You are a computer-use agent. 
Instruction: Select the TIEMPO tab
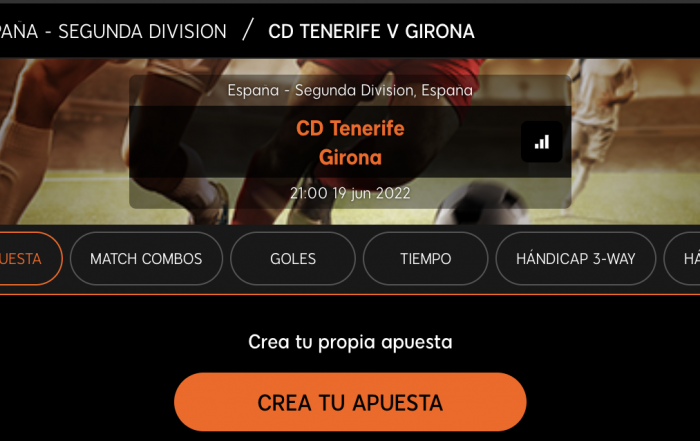425,258
